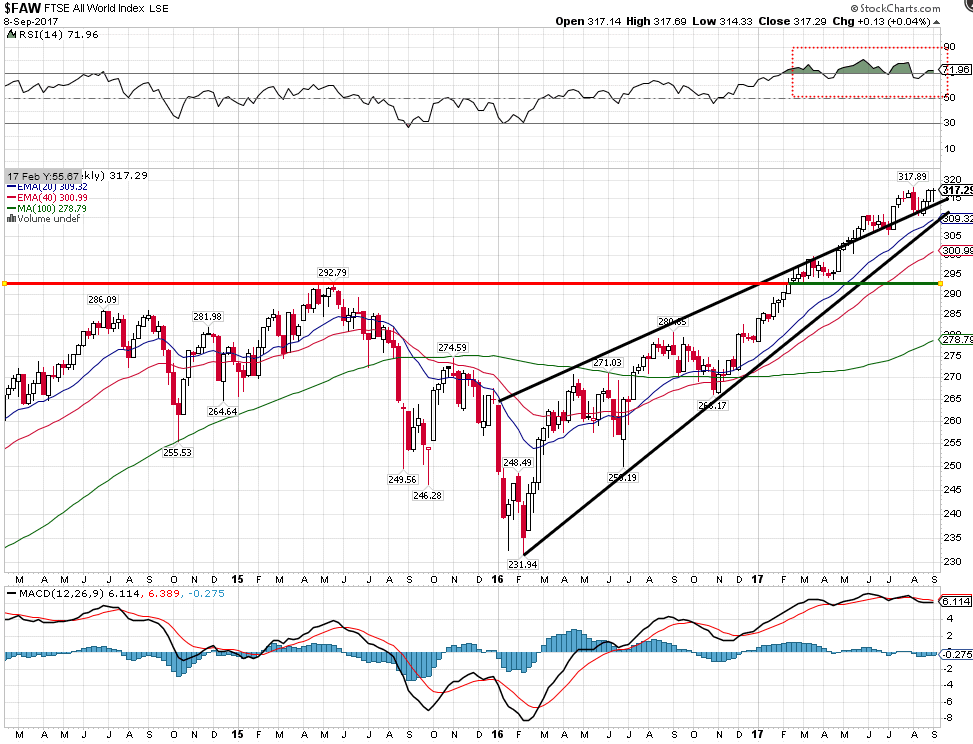Click the 281.98 price label
Screen dimensions: 973x744
207,316
